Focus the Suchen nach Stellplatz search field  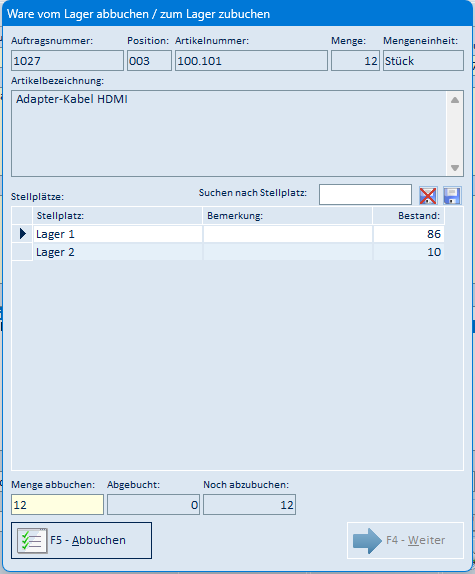[x=365, y=194]
